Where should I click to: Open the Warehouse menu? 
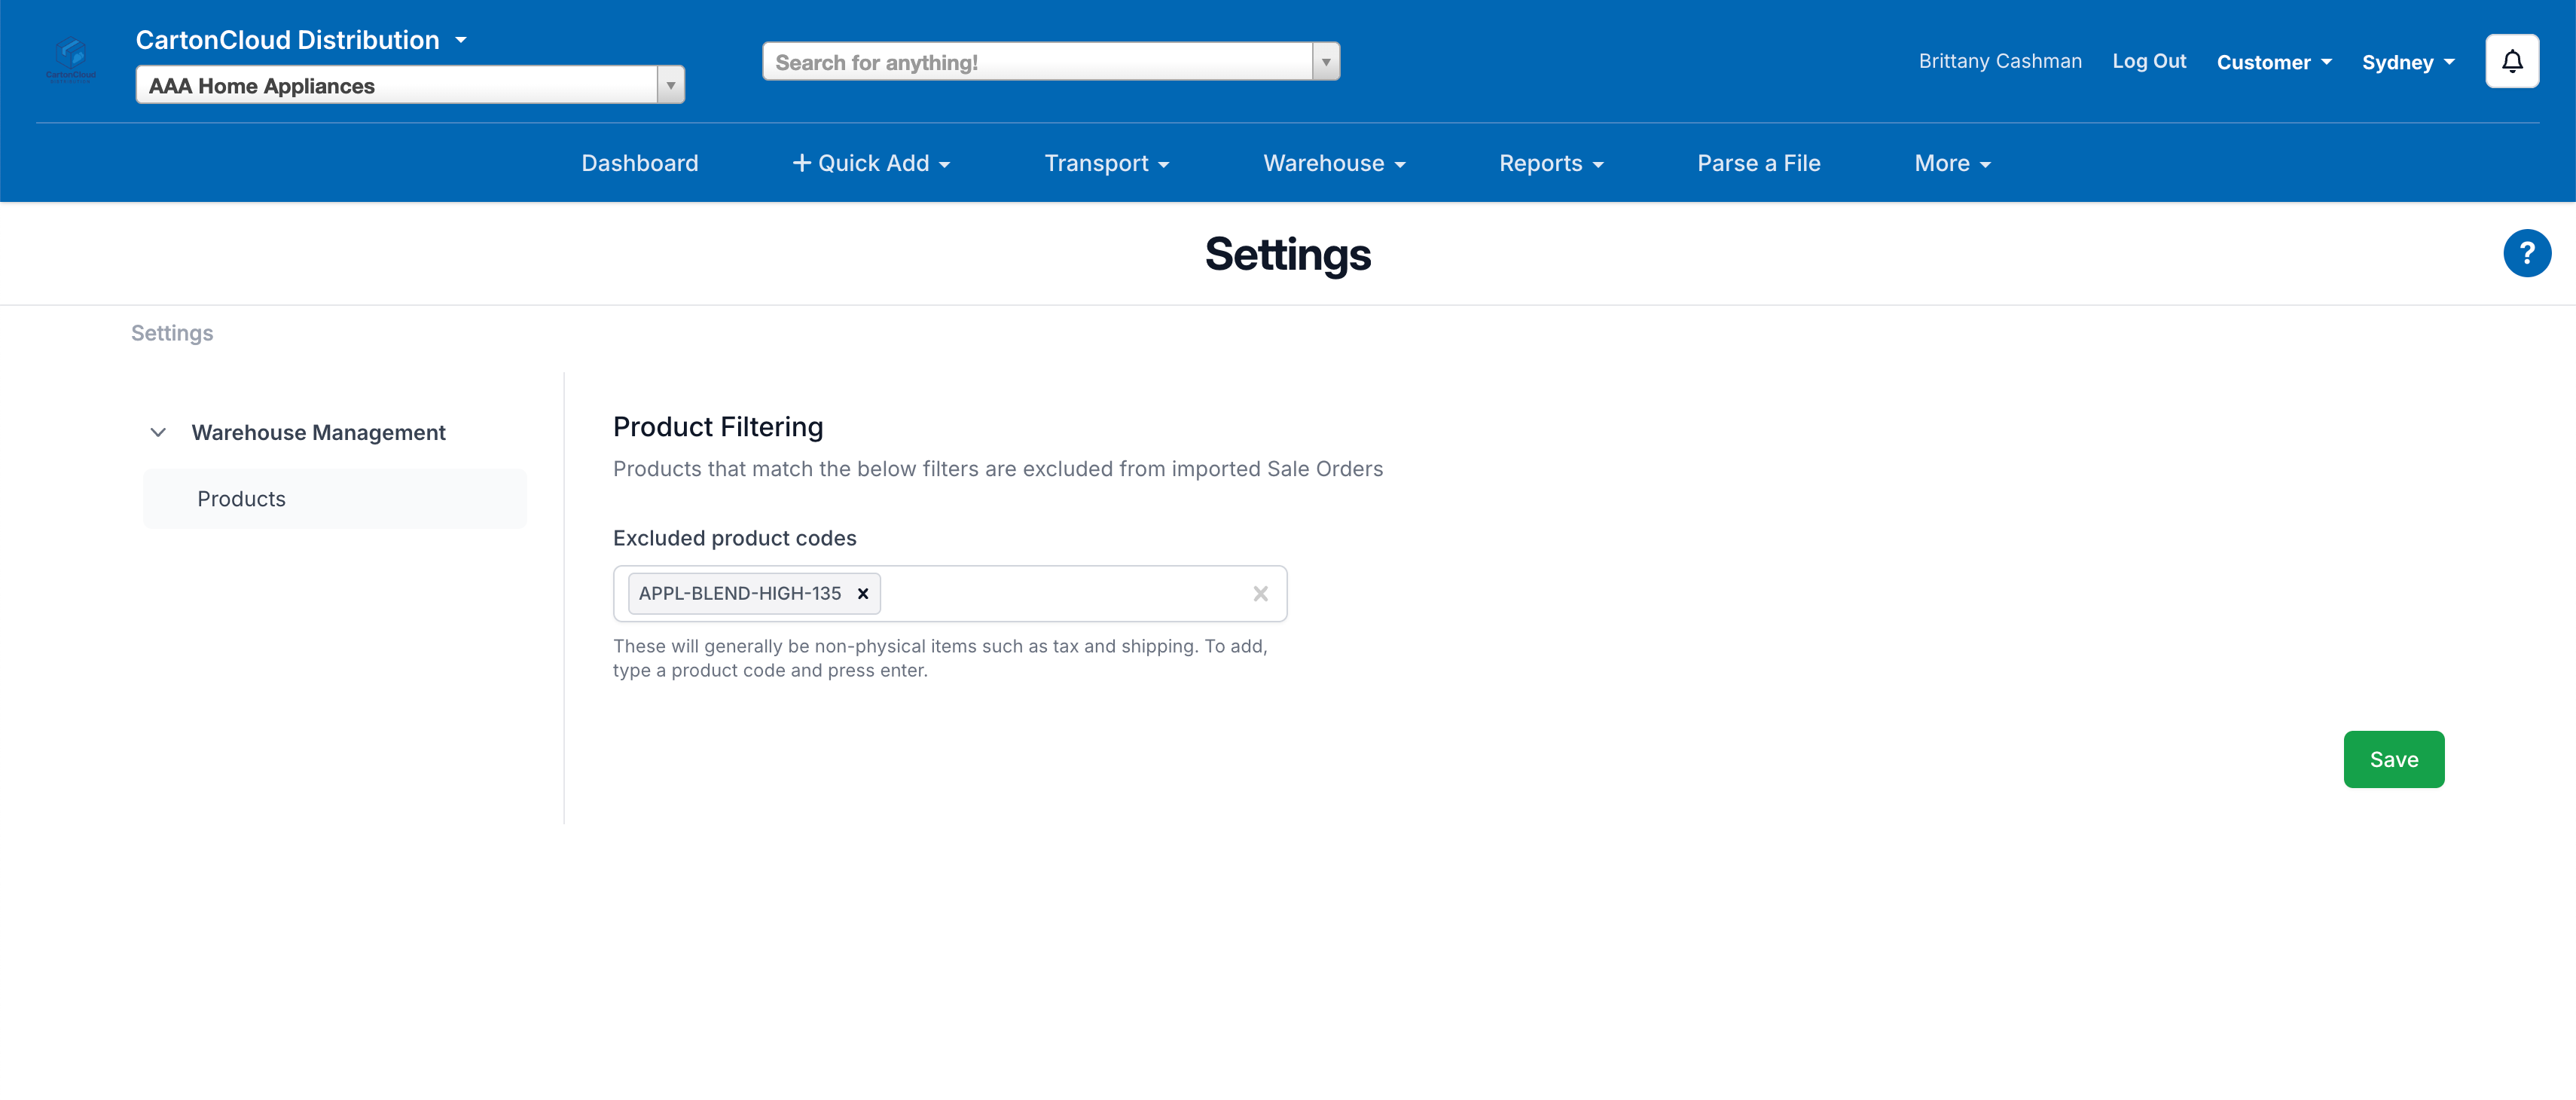1333,163
